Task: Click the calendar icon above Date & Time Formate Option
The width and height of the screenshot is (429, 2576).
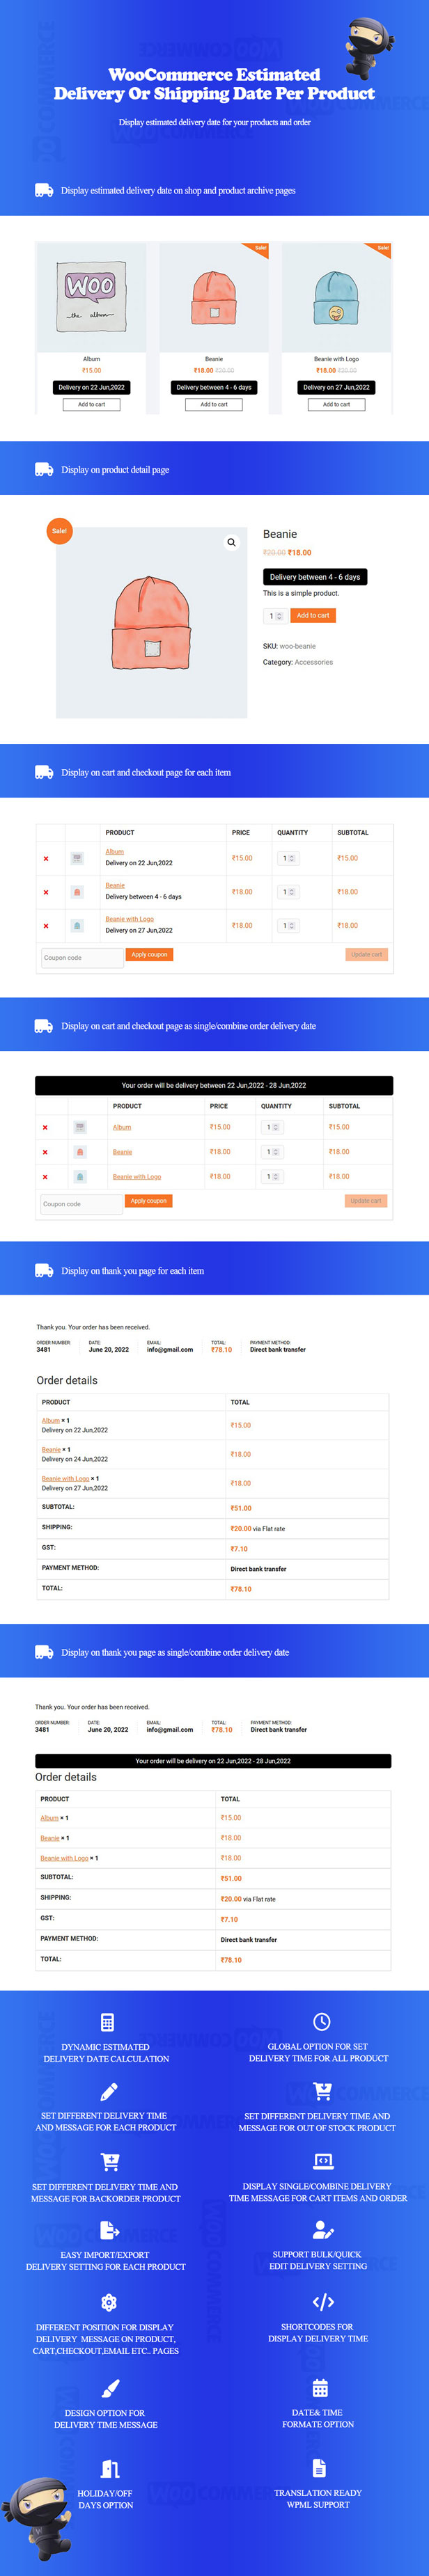Action: [320, 2388]
